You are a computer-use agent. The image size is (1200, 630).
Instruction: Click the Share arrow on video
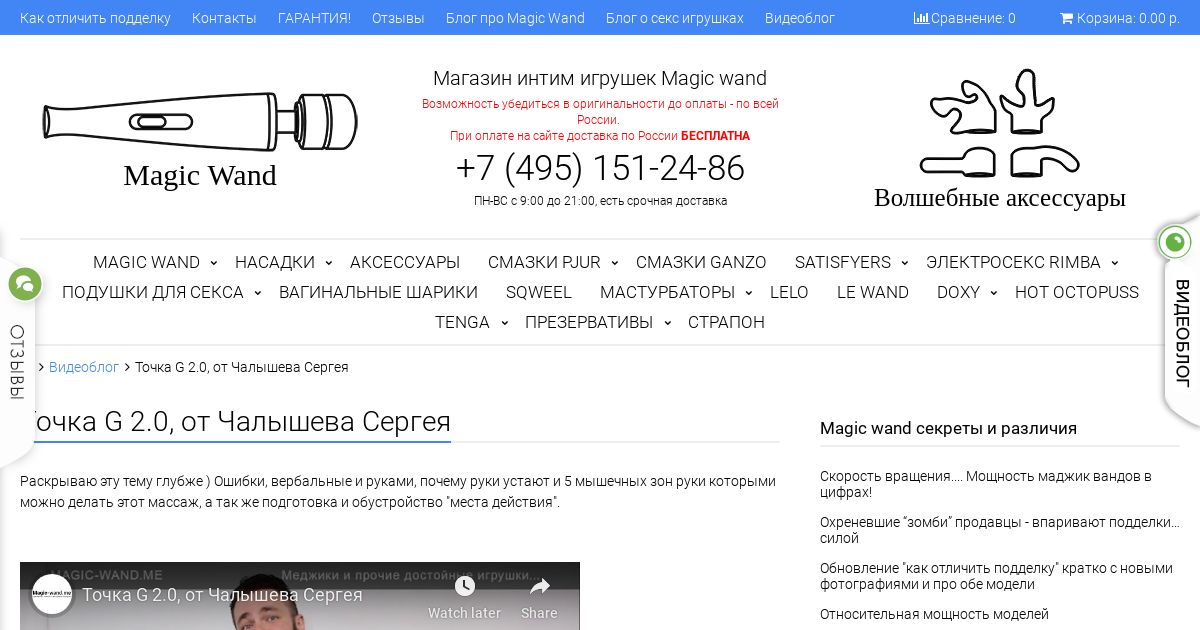click(539, 586)
